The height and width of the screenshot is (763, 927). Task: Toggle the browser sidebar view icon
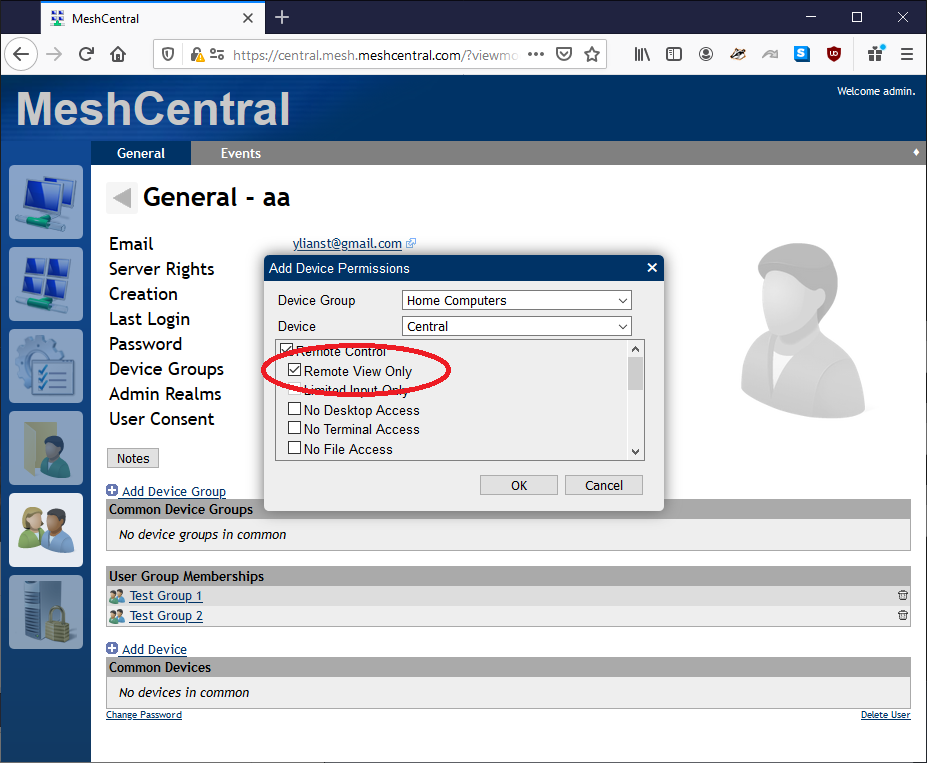[674, 54]
